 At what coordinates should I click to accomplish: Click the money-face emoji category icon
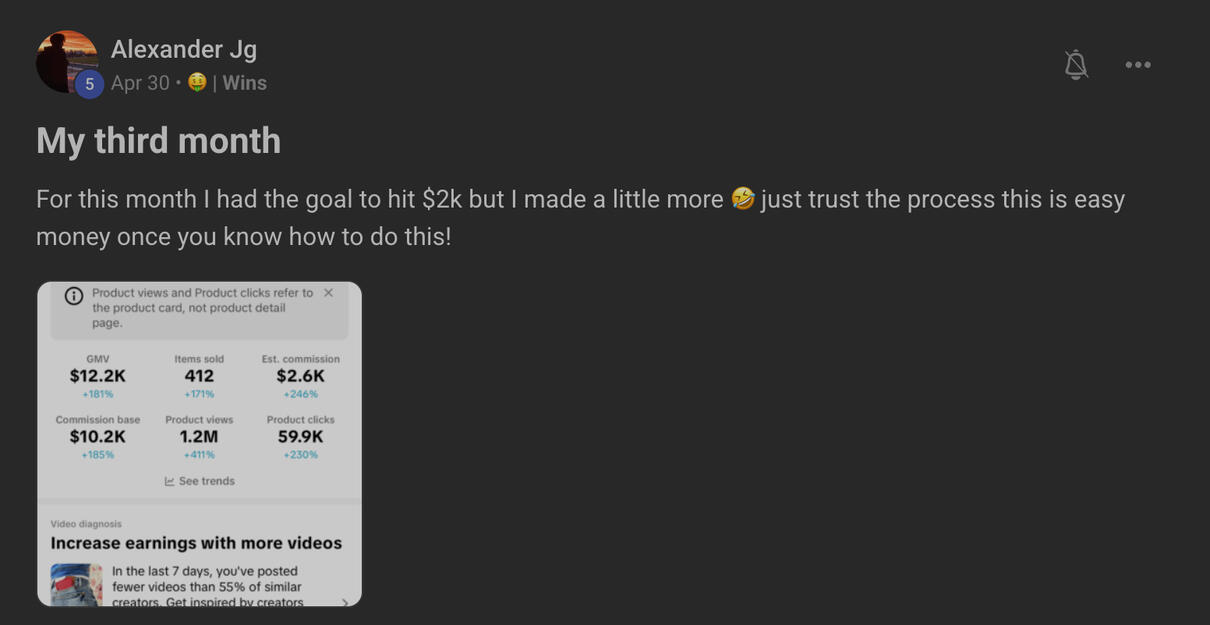point(197,83)
